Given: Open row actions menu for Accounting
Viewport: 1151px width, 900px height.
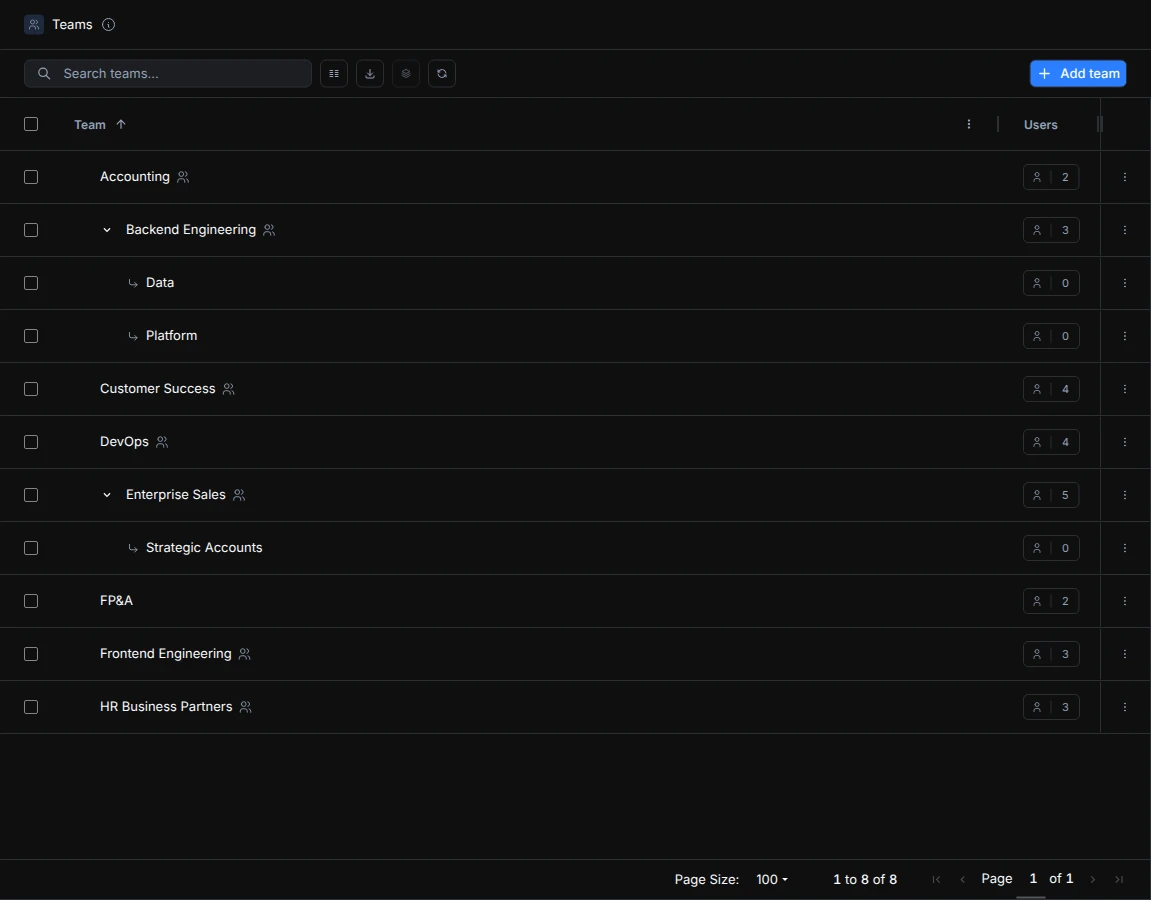Looking at the screenshot, I should tap(1125, 177).
